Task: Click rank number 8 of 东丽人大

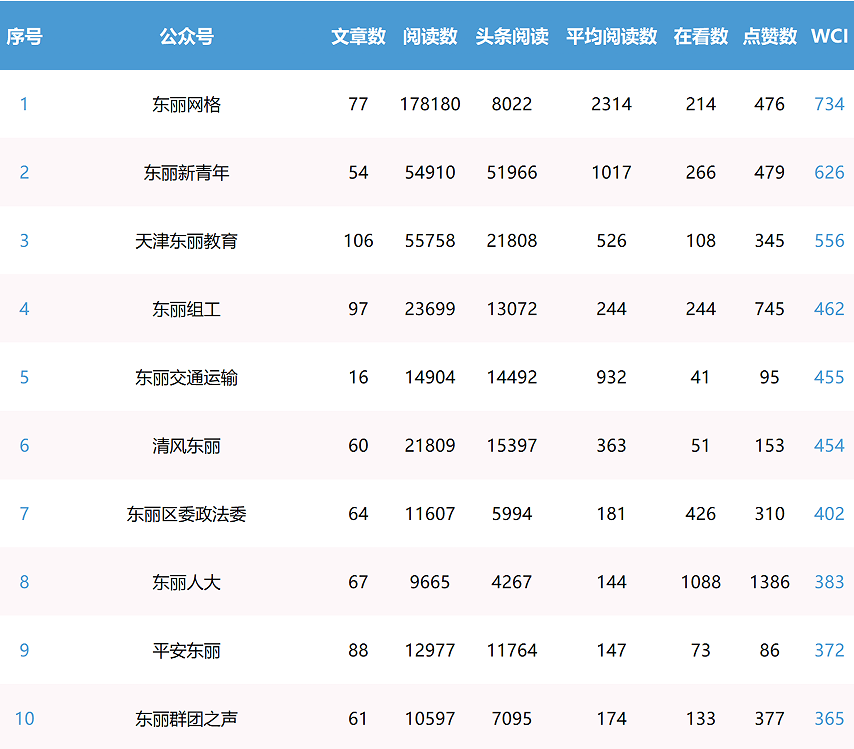Action: point(24,582)
